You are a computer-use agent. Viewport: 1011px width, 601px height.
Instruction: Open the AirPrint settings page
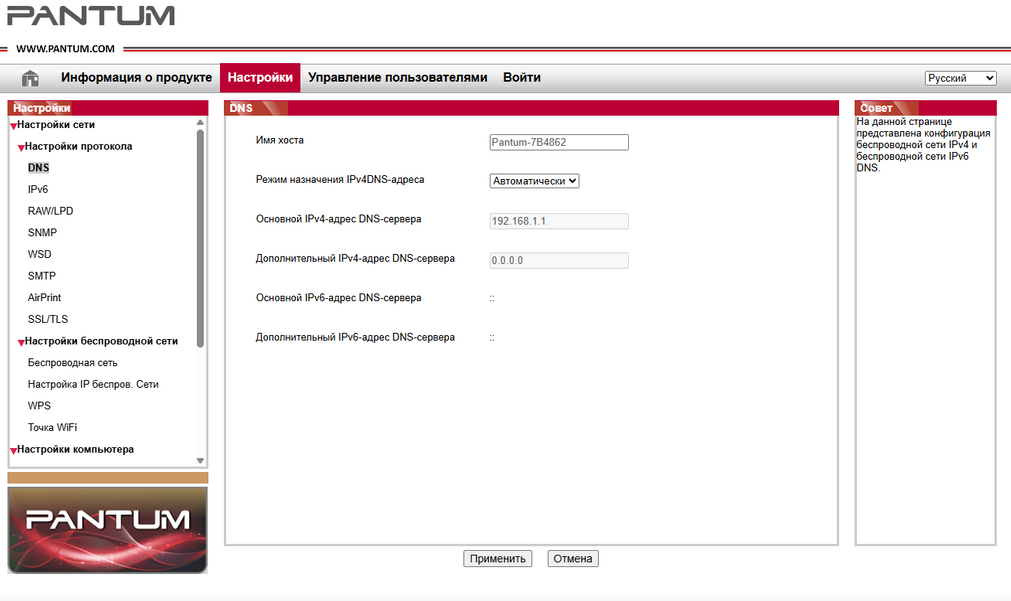coord(45,298)
